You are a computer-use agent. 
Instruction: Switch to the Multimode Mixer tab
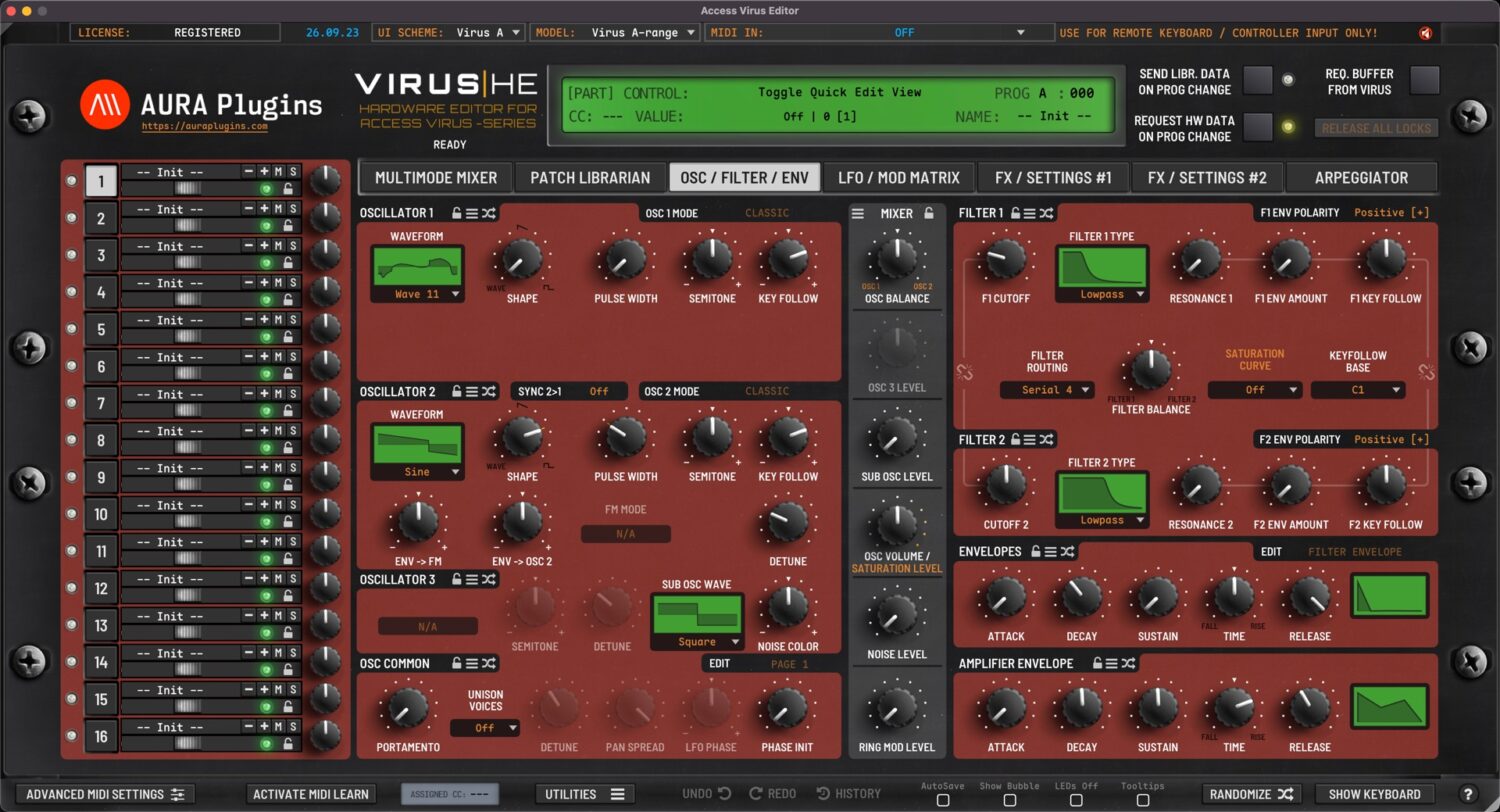click(x=436, y=178)
